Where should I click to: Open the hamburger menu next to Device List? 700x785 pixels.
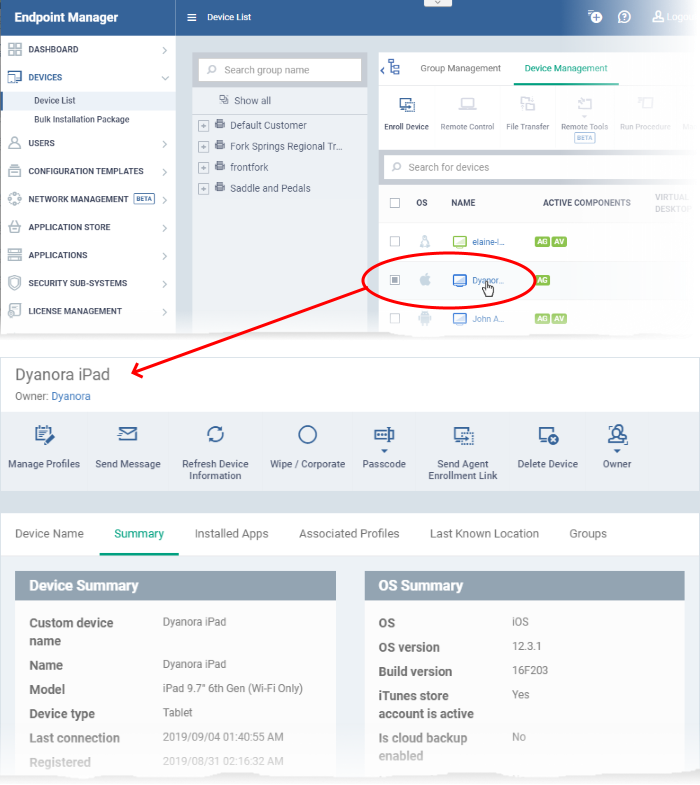(x=191, y=18)
